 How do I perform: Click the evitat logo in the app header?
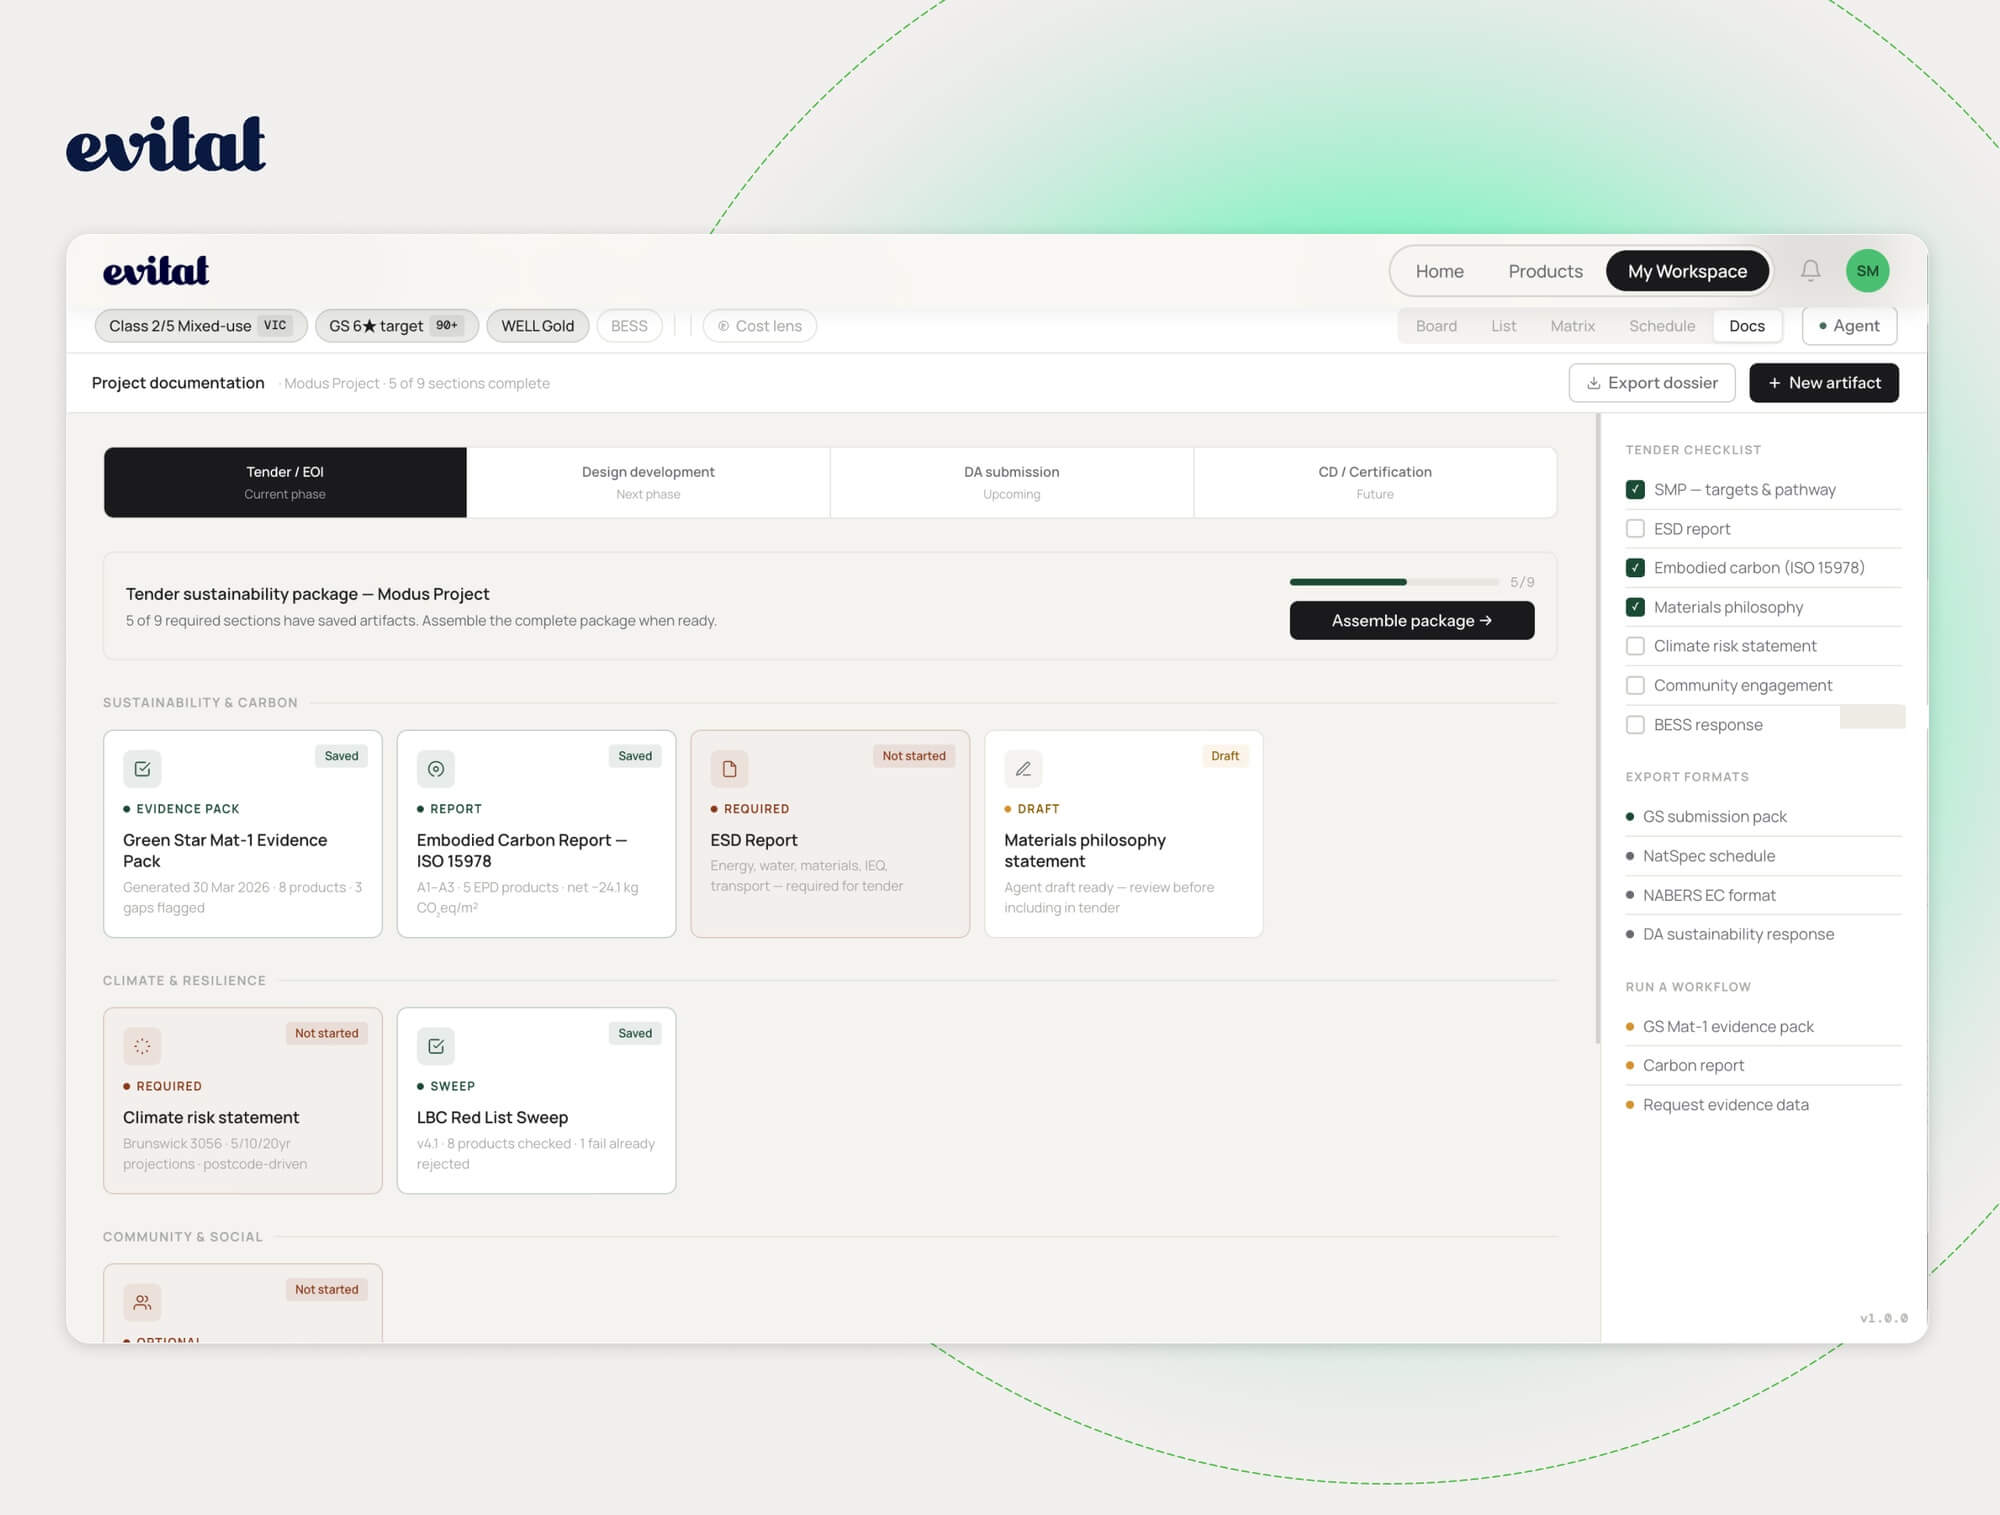pyautogui.click(x=156, y=271)
